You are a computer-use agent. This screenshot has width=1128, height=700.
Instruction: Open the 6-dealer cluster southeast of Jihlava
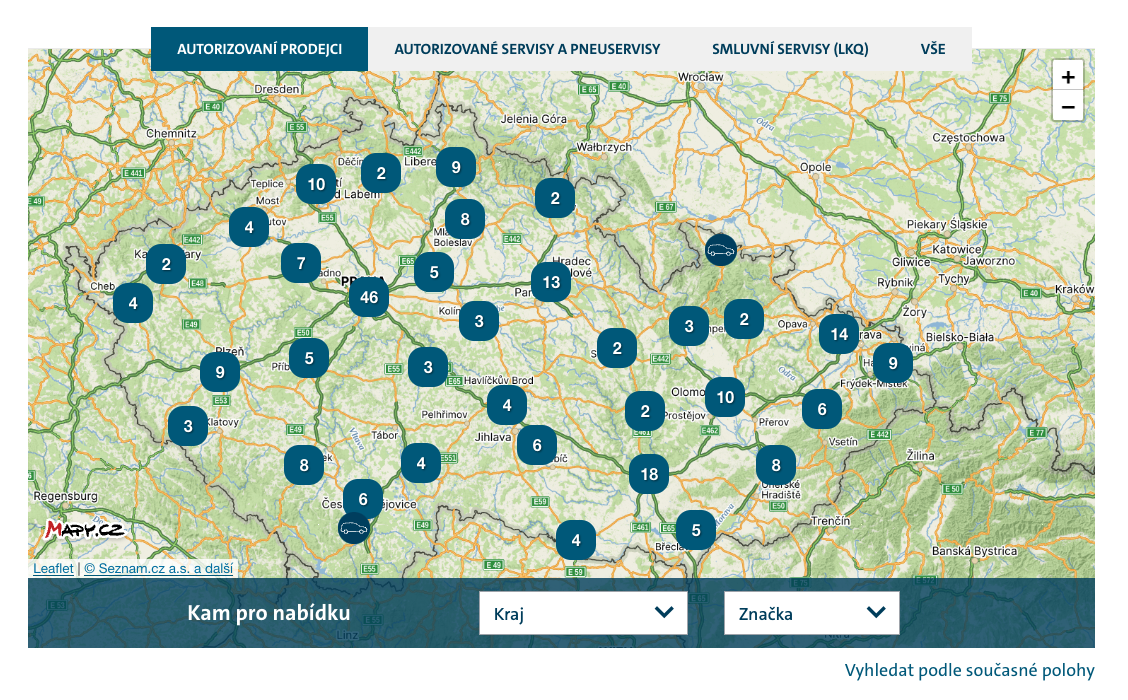pos(537,445)
